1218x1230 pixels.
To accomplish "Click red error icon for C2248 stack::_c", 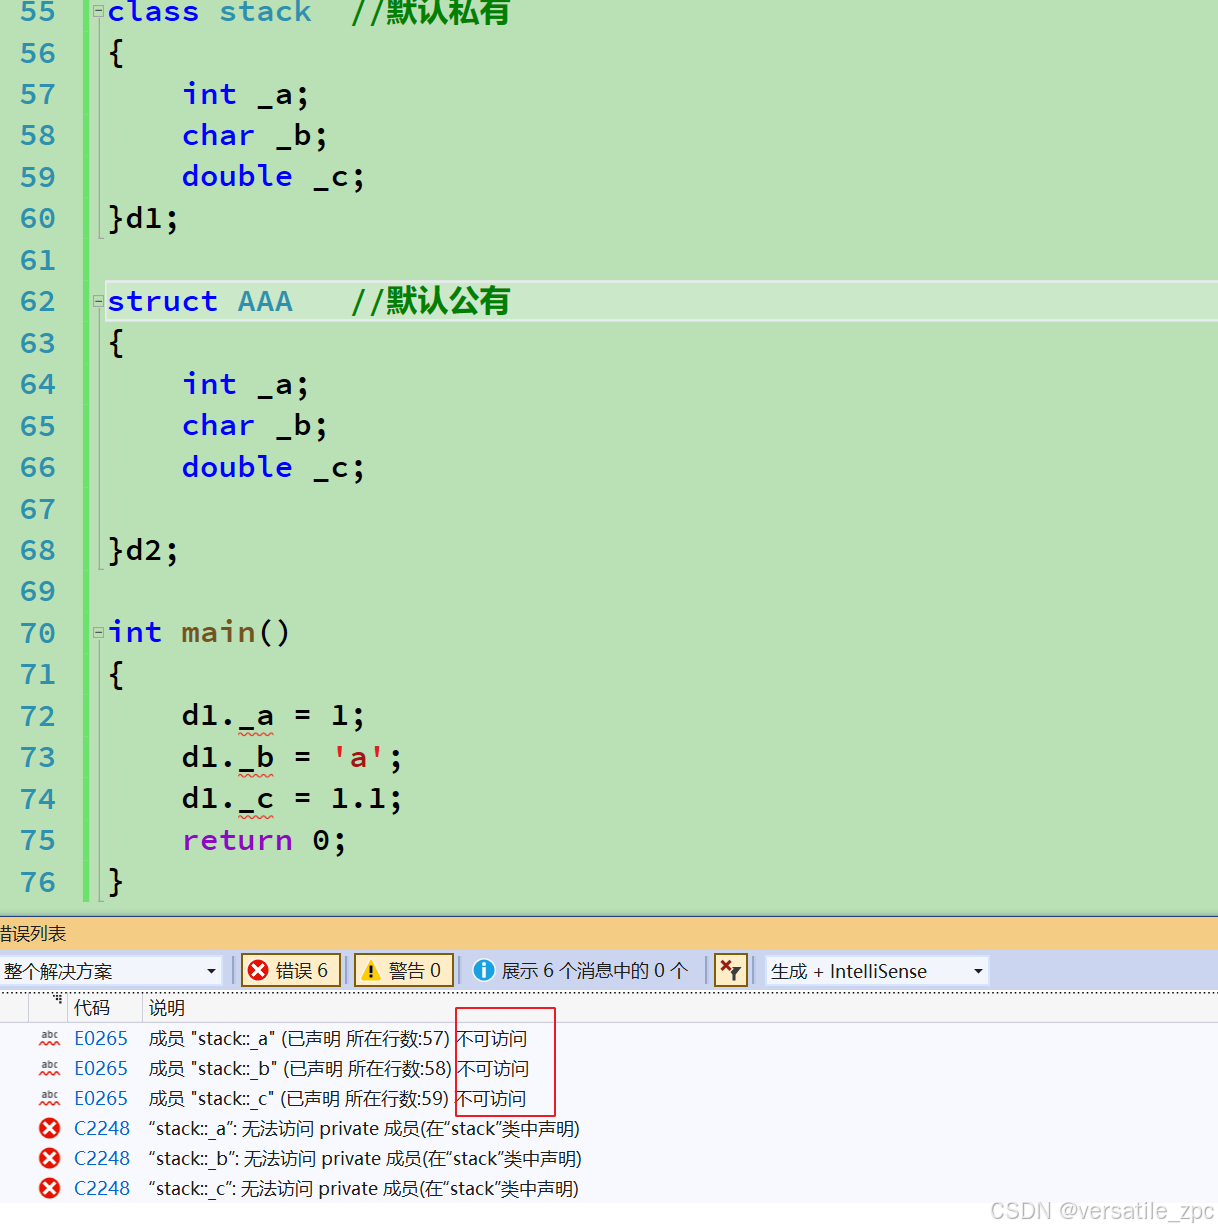I will tap(49, 1189).
